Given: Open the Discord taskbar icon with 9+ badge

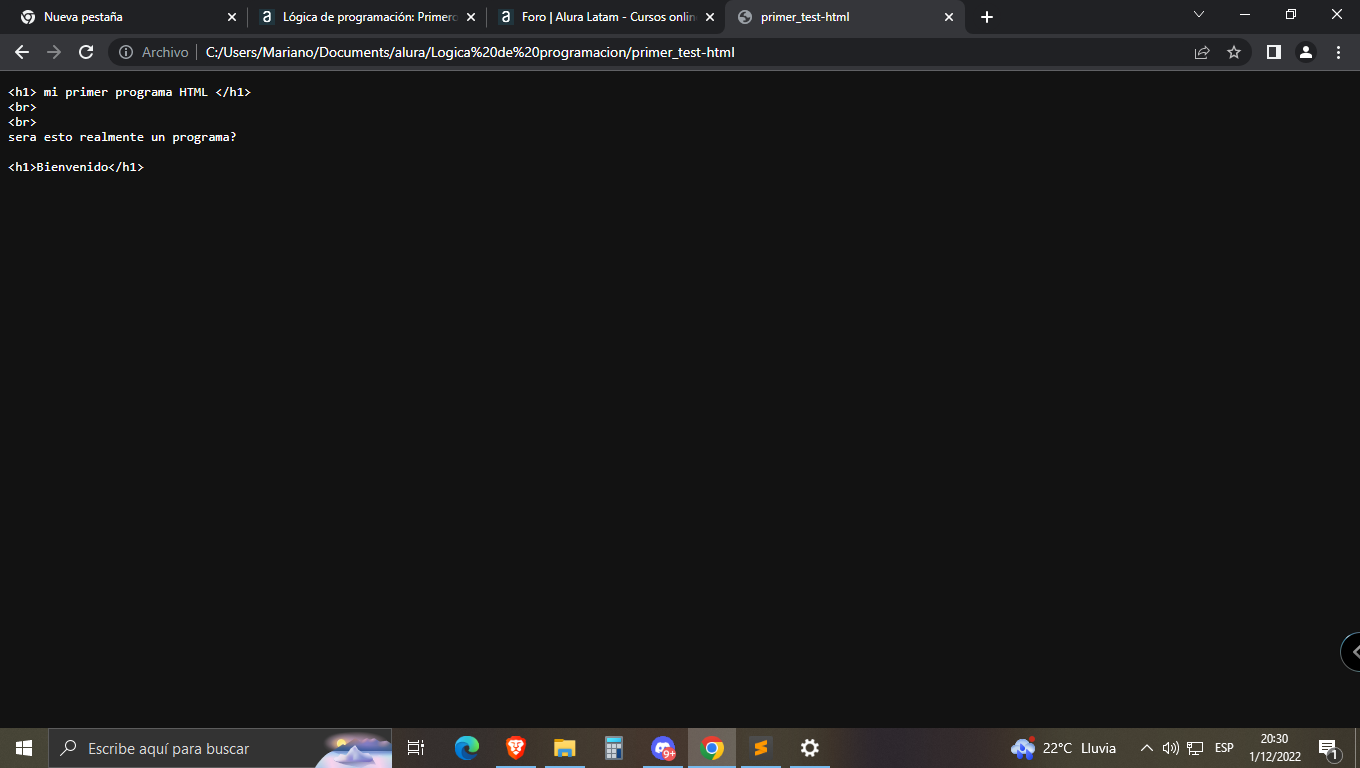Looking at the screenshot, I should 663,748.
